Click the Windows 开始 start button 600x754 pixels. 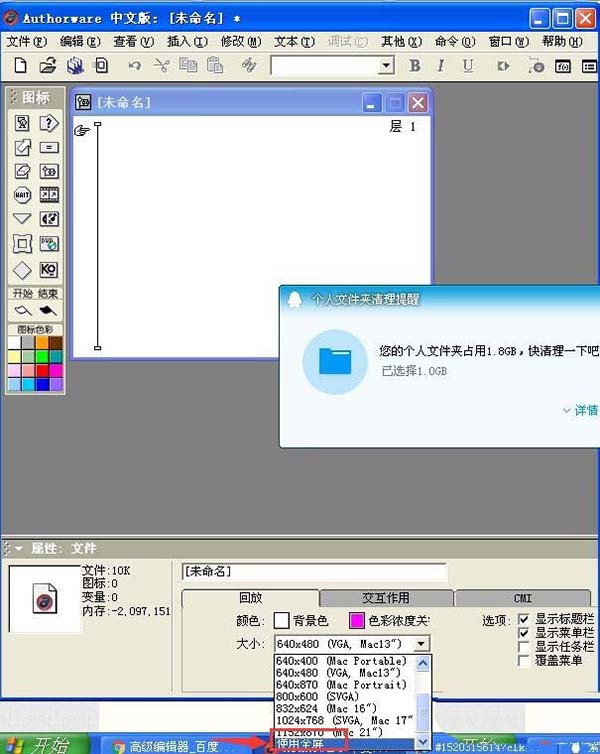43,744
